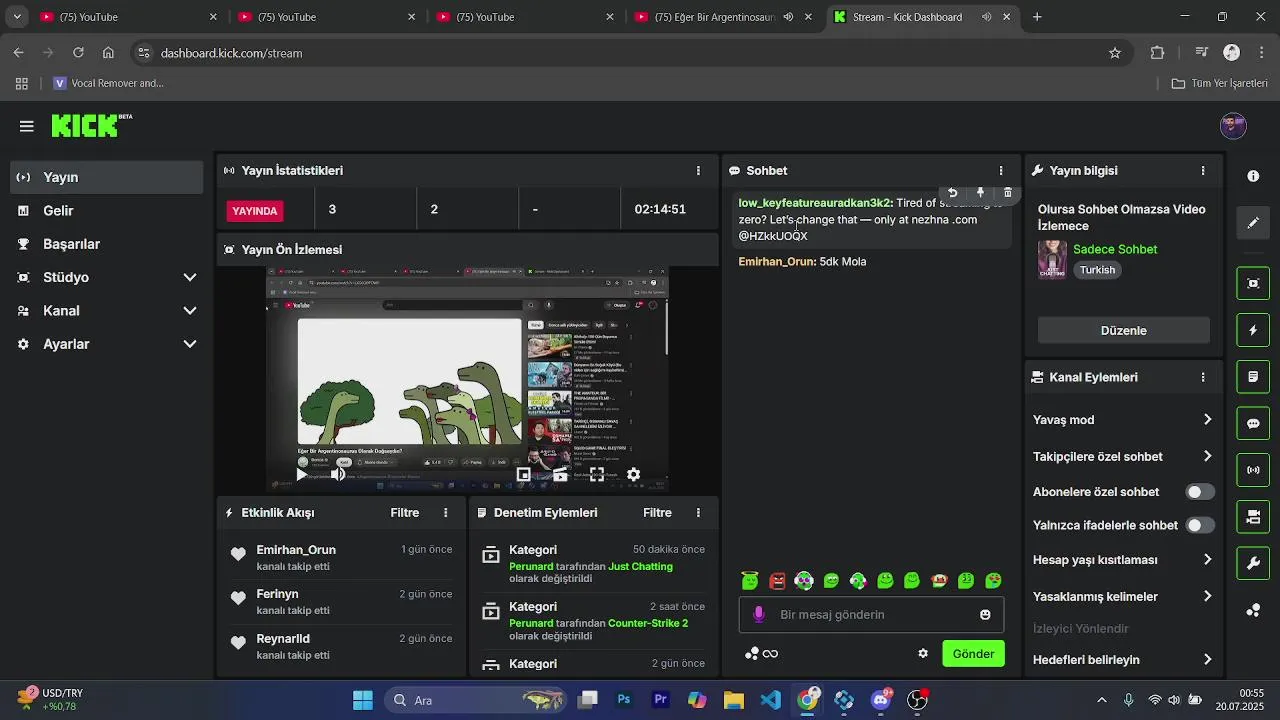Click the video camera icon in the right sidebar
Image resolution: width=1280 pixels, height=720 pixels.
coord(1253,517)
